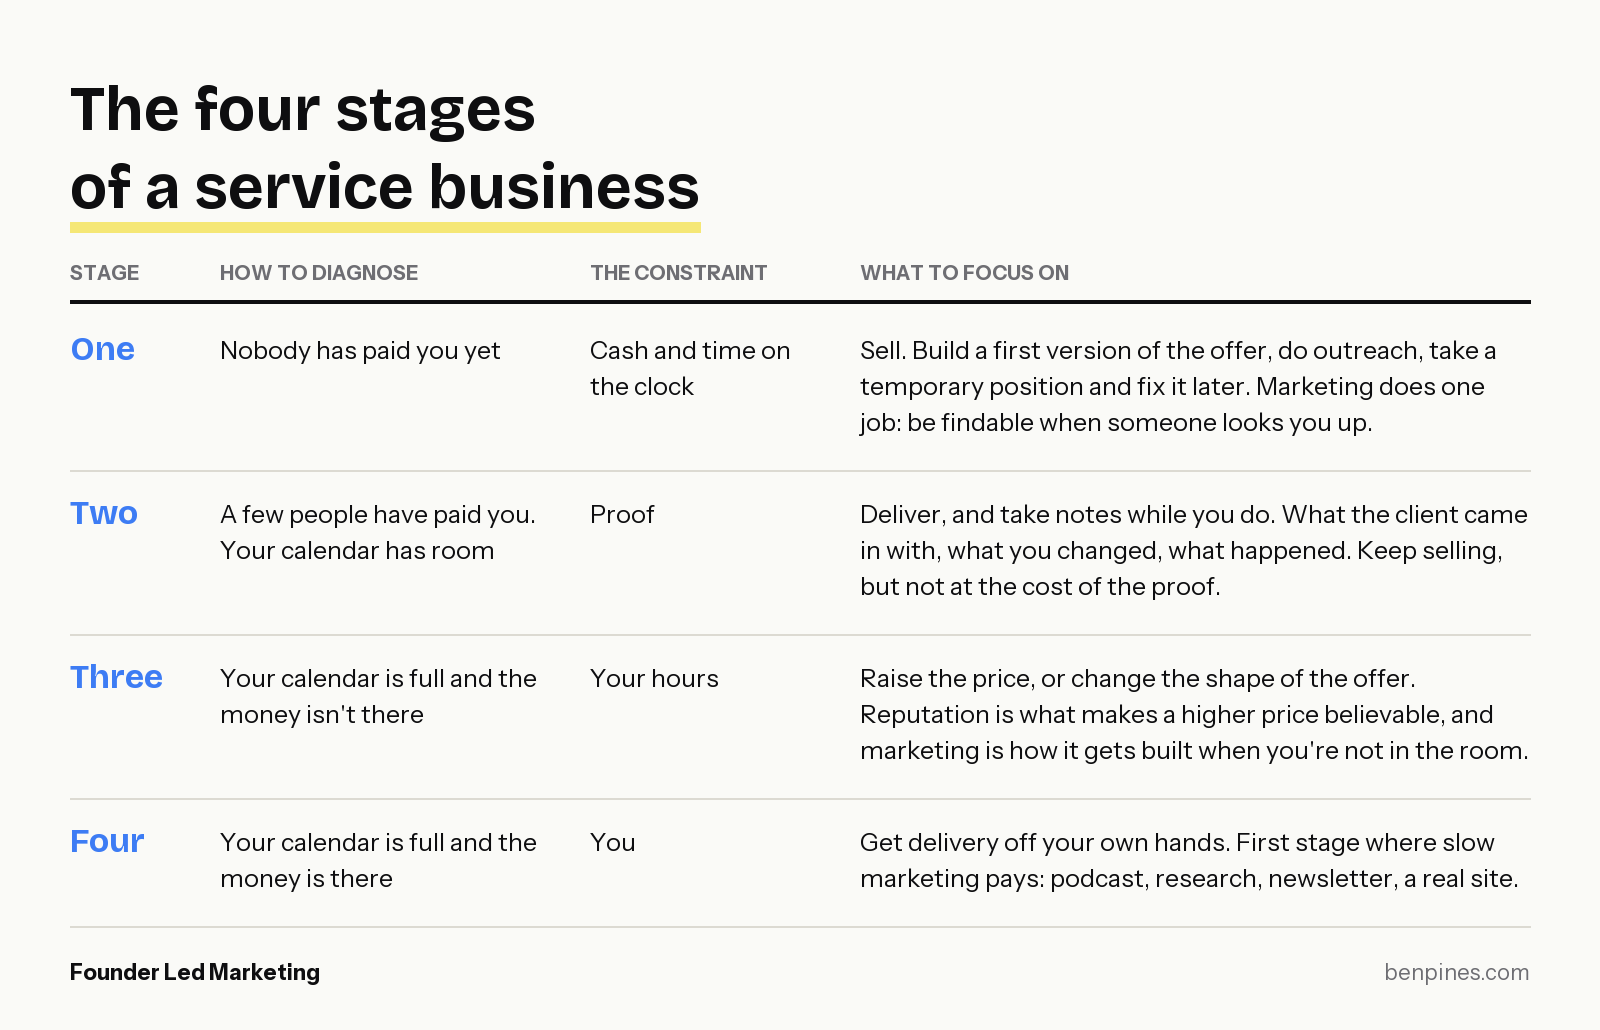The height and width of the screenshot is (1030, 1600).
Task: Select the 'Your hours' constraint cell
Action: pos(654,678)
